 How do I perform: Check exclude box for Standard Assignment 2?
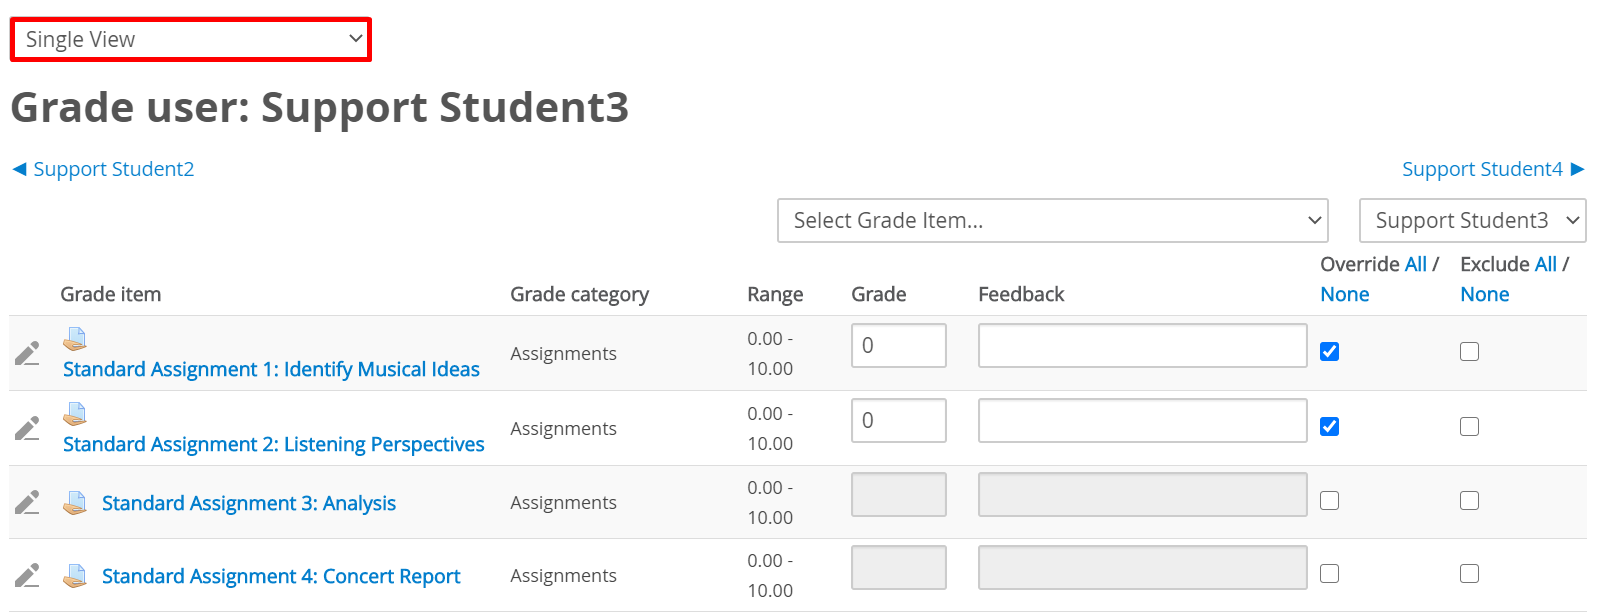pos(1469,426)
